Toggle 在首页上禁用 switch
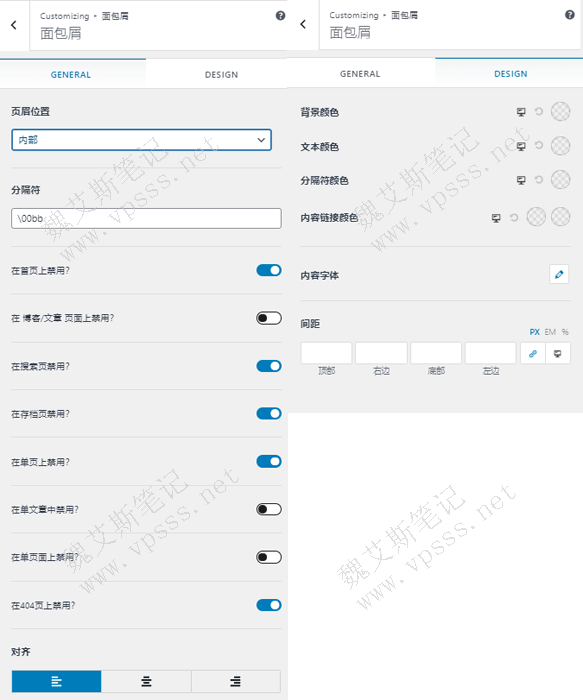The image size is (583, 700). [x=269, y=270]
